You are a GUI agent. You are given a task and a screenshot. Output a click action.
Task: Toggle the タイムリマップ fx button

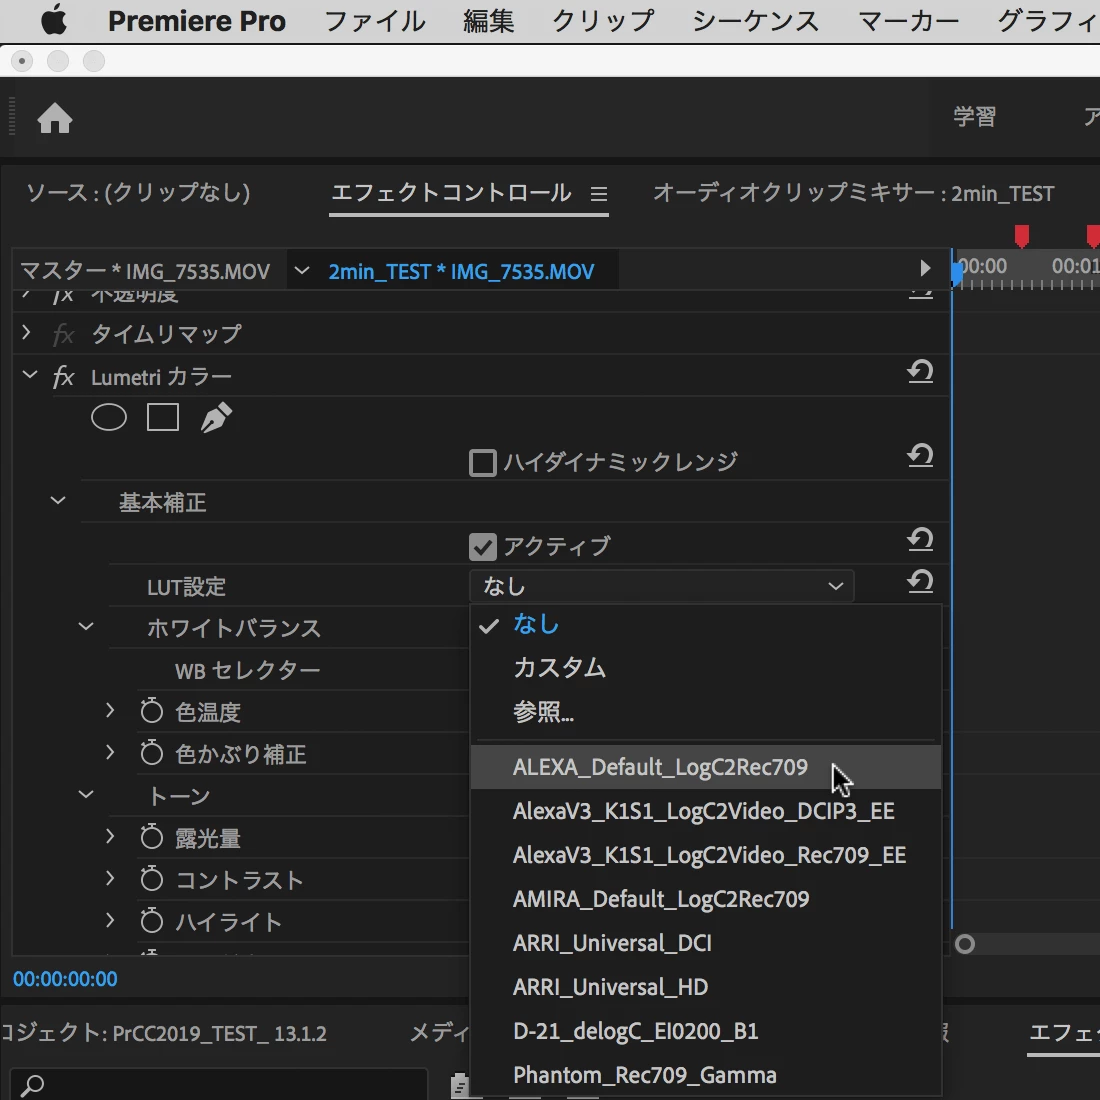tap(63, 335)
